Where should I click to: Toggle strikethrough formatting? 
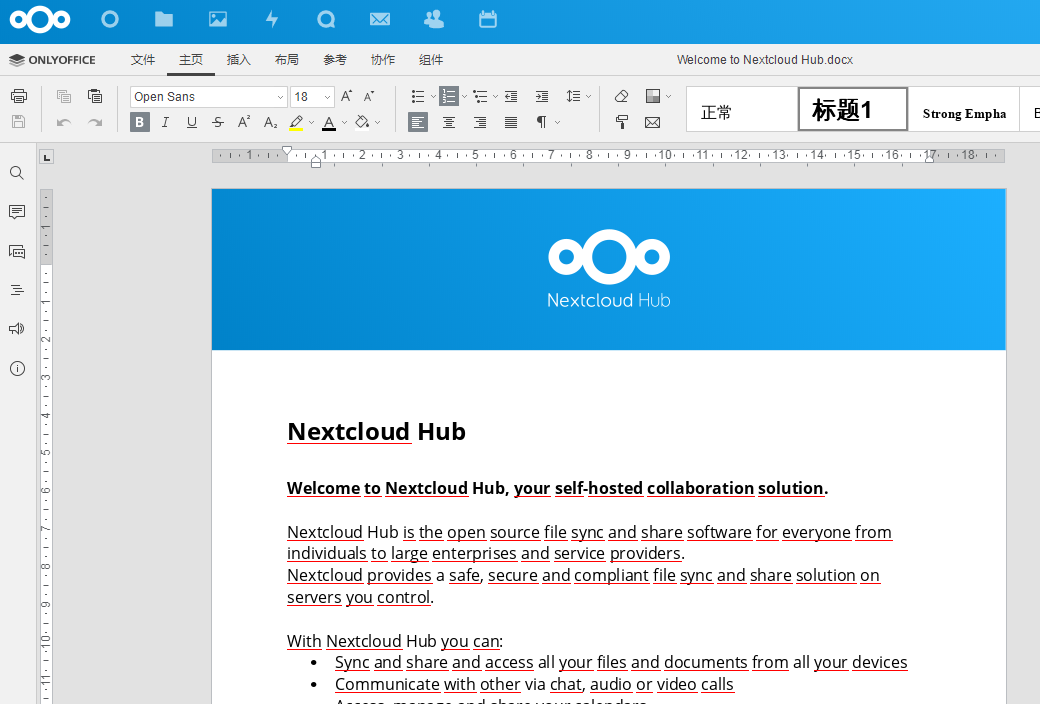click(x=218, y=122)
